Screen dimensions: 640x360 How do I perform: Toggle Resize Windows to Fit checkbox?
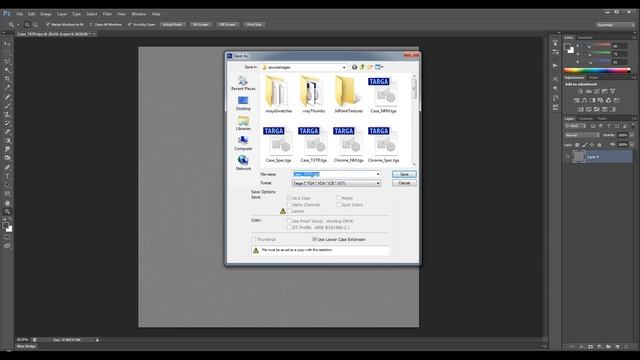[48, 24]
